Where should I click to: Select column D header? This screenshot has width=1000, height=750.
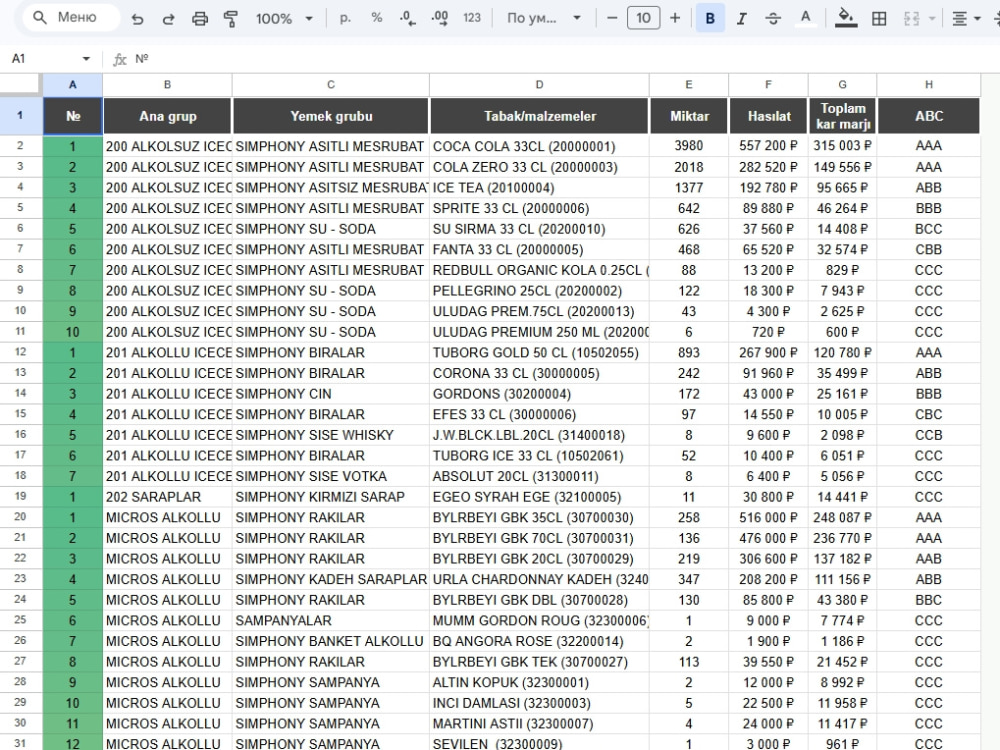(x=539, y=84)
